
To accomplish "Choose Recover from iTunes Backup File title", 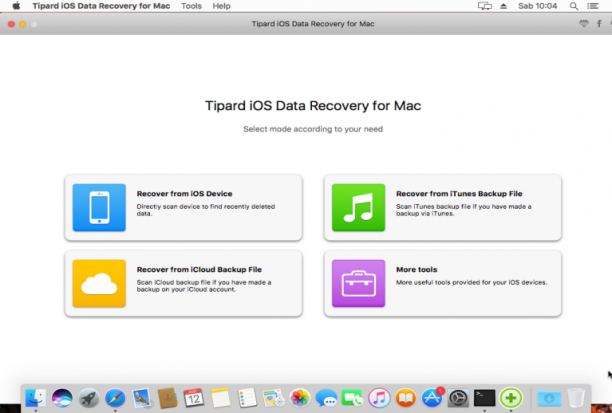I will click(459, 194).
